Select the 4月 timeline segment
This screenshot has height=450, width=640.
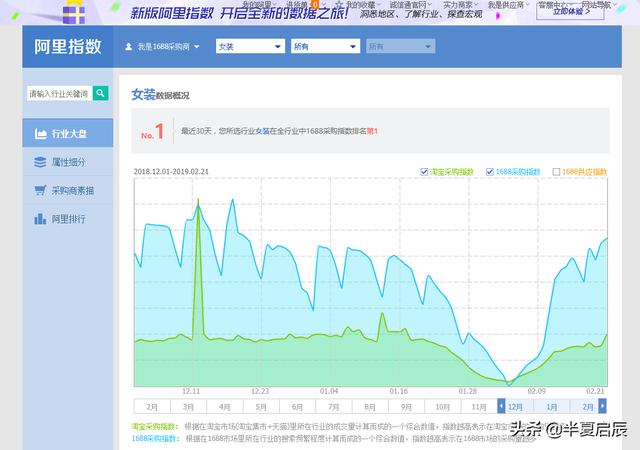(x=225, y=407)
